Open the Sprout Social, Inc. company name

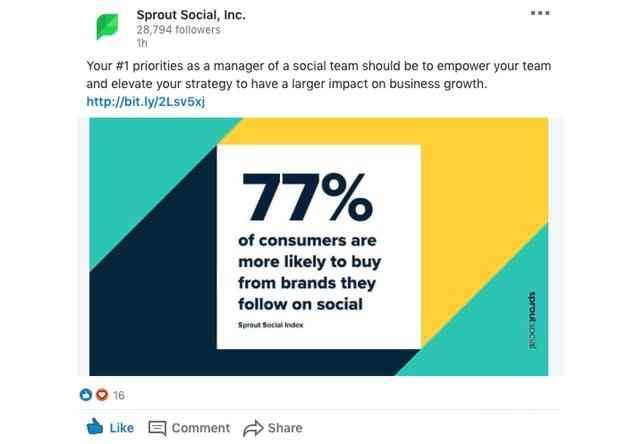pyautogui.click(x=191, y=15)
